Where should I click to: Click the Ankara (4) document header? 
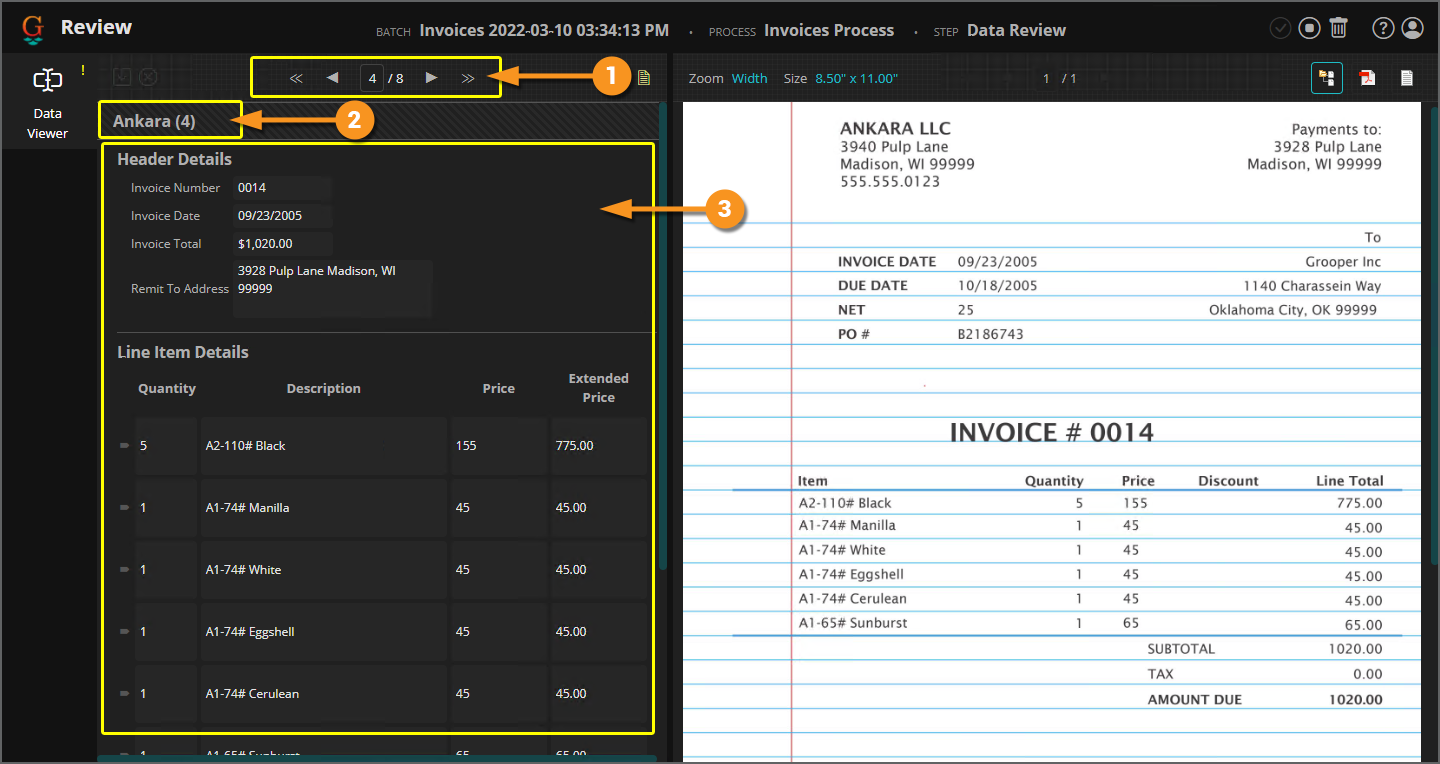[x=155, y=121]
